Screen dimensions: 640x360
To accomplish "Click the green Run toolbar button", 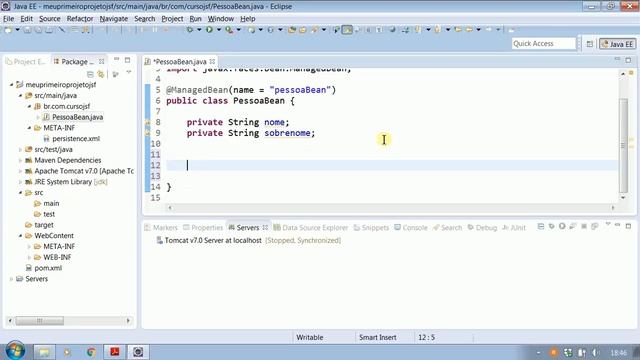I will pyautogui.click(x=209, y=30).
